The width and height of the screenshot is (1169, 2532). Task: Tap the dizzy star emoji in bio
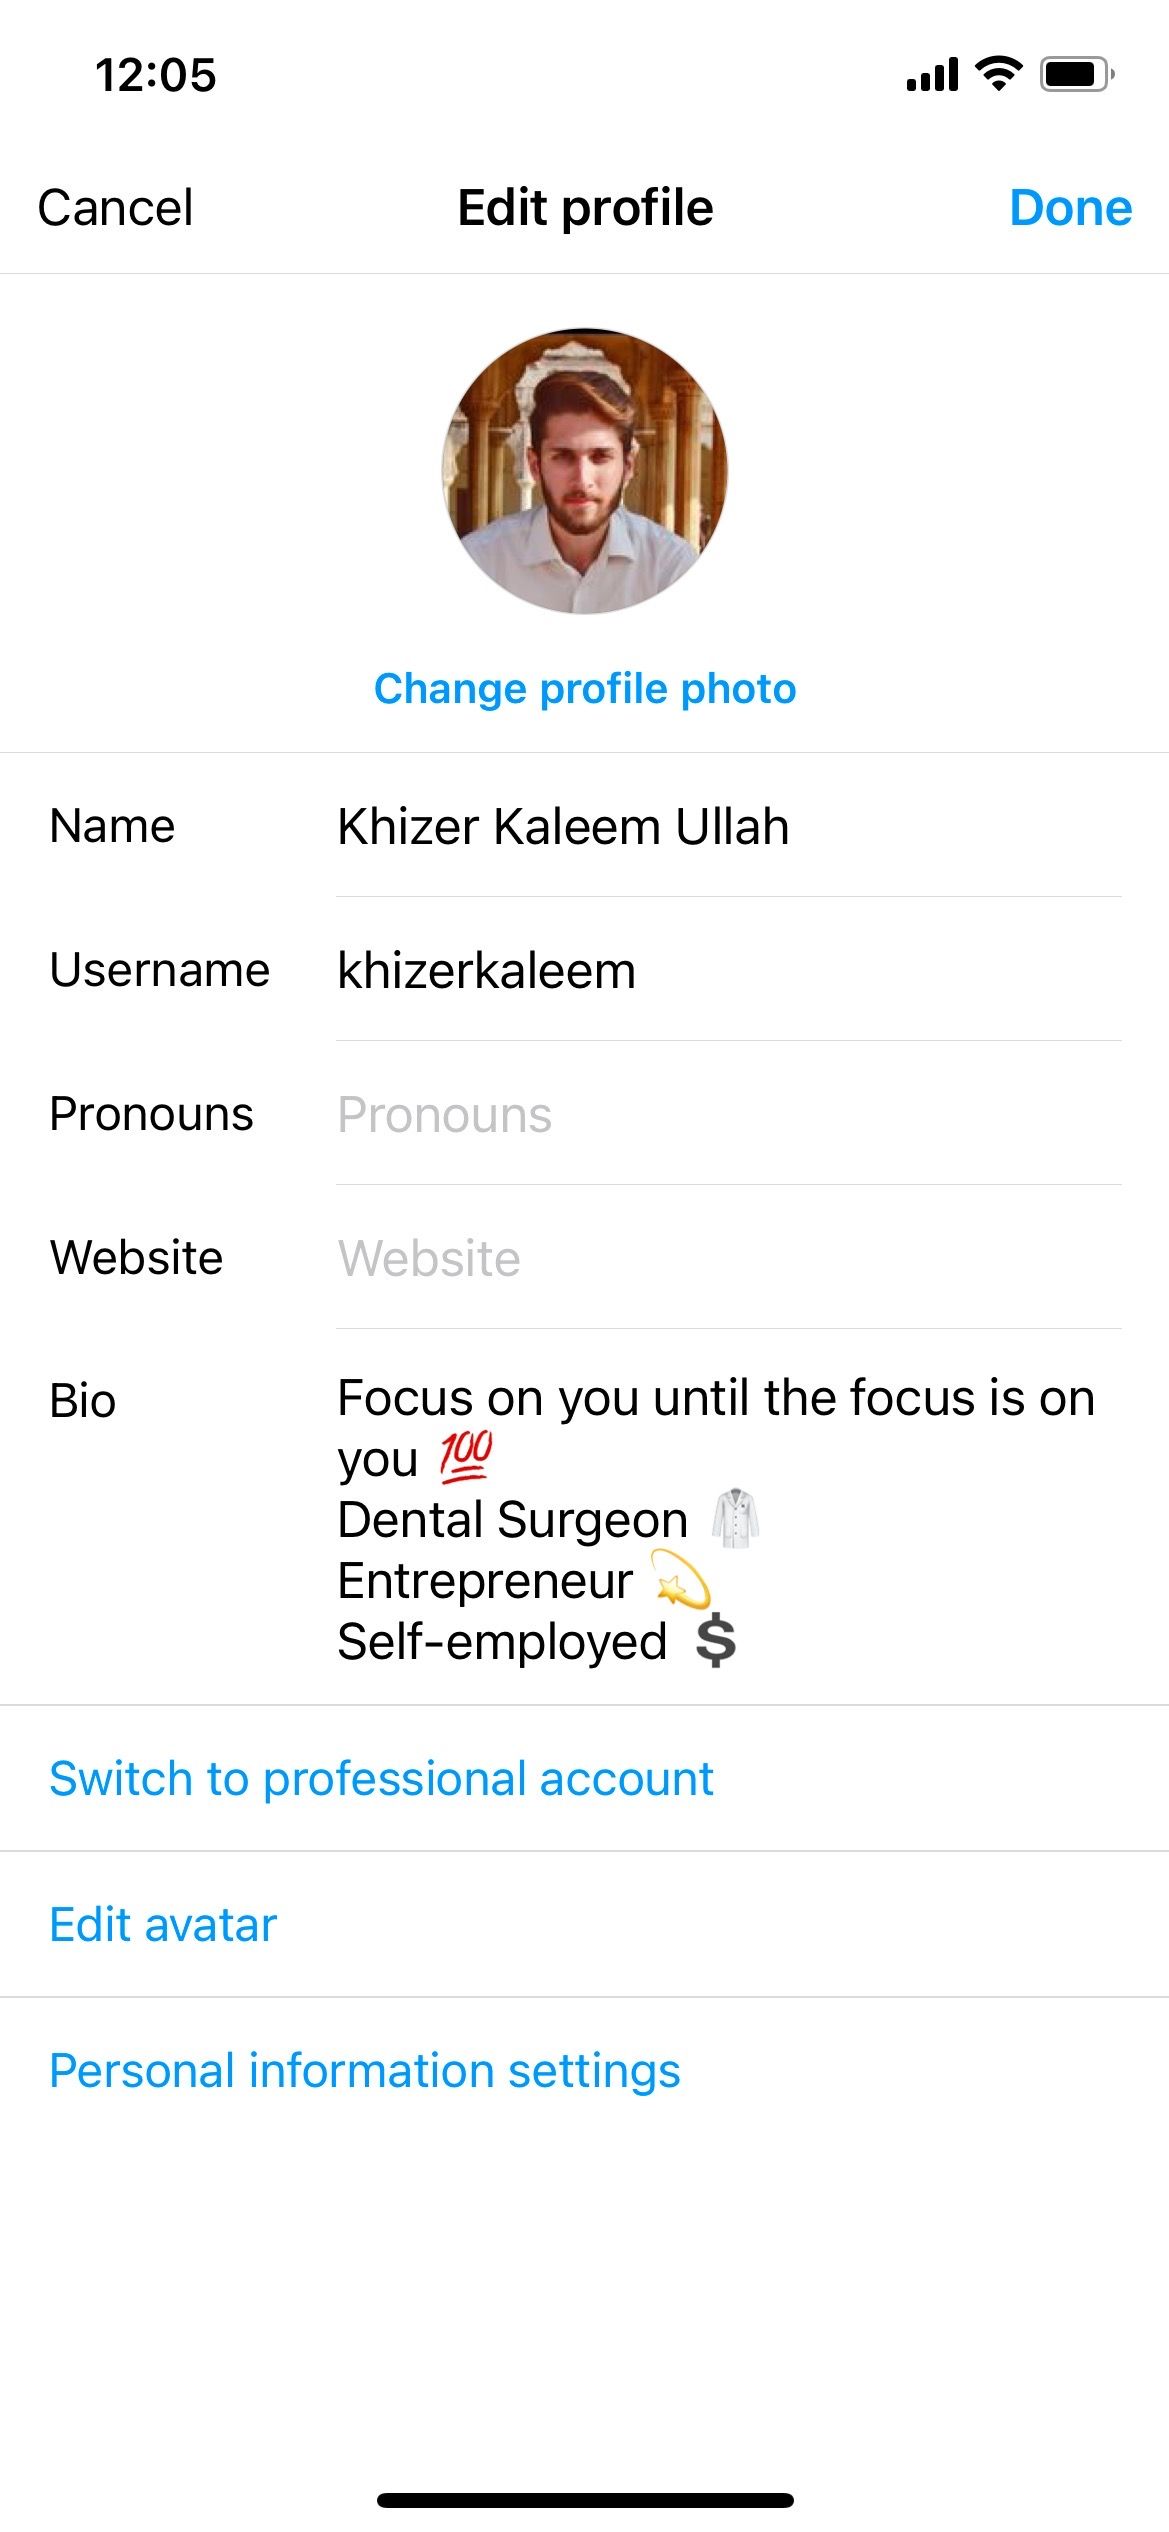681,1580
